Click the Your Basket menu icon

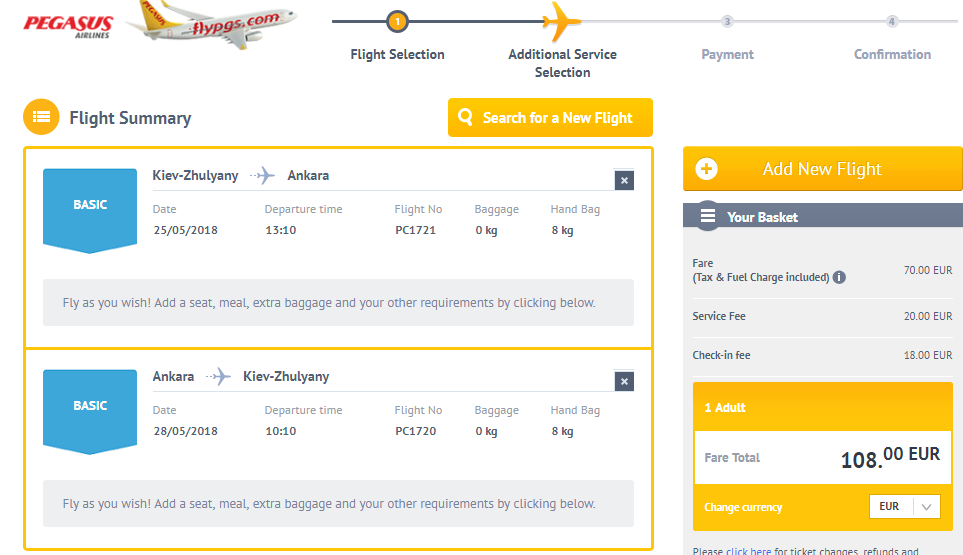[708, 216]
